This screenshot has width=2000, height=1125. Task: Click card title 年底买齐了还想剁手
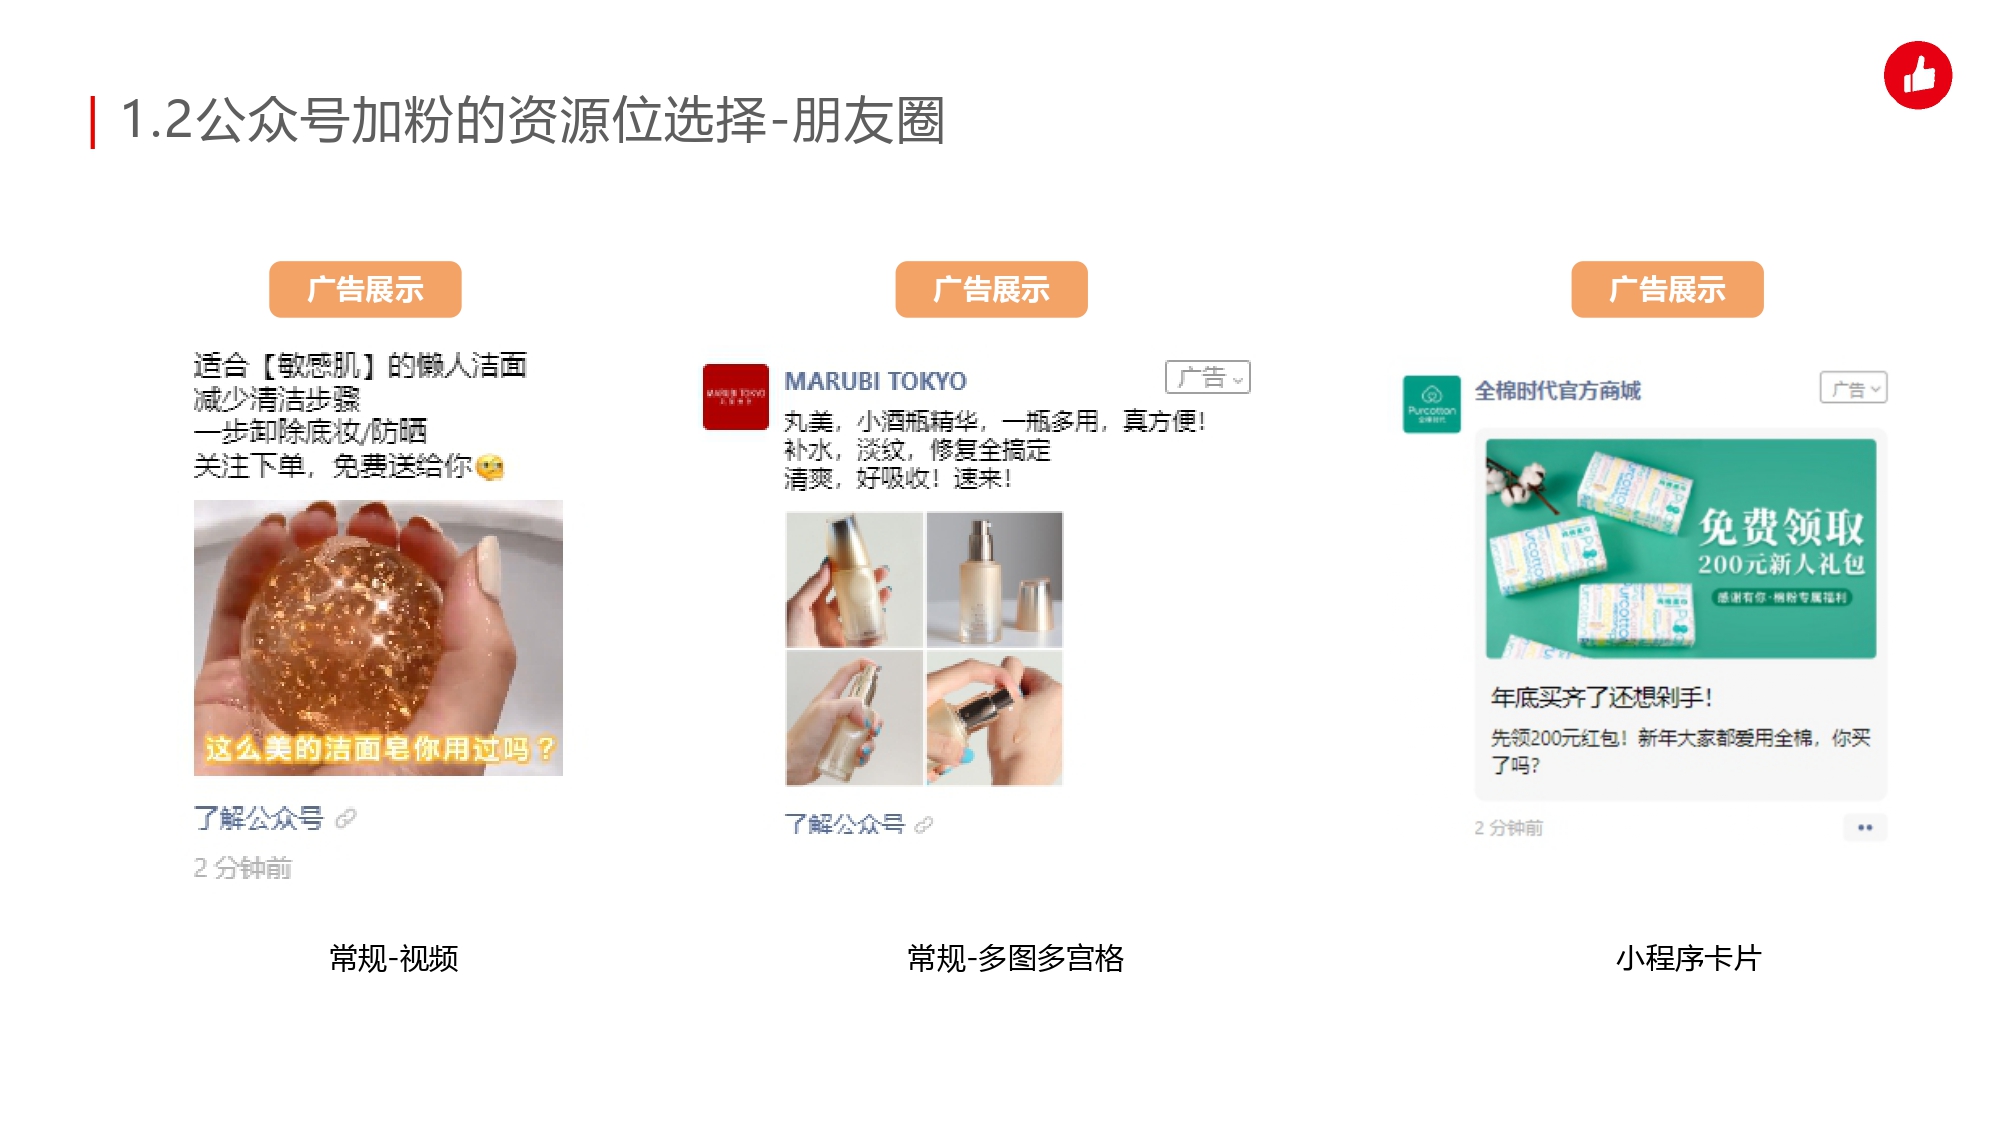(1602, 697)
